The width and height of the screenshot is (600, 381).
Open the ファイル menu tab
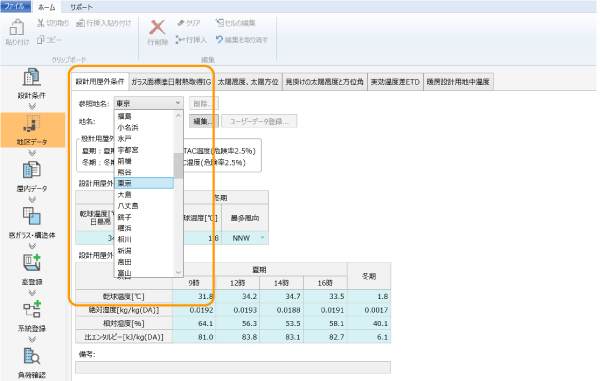coord(15,7)
